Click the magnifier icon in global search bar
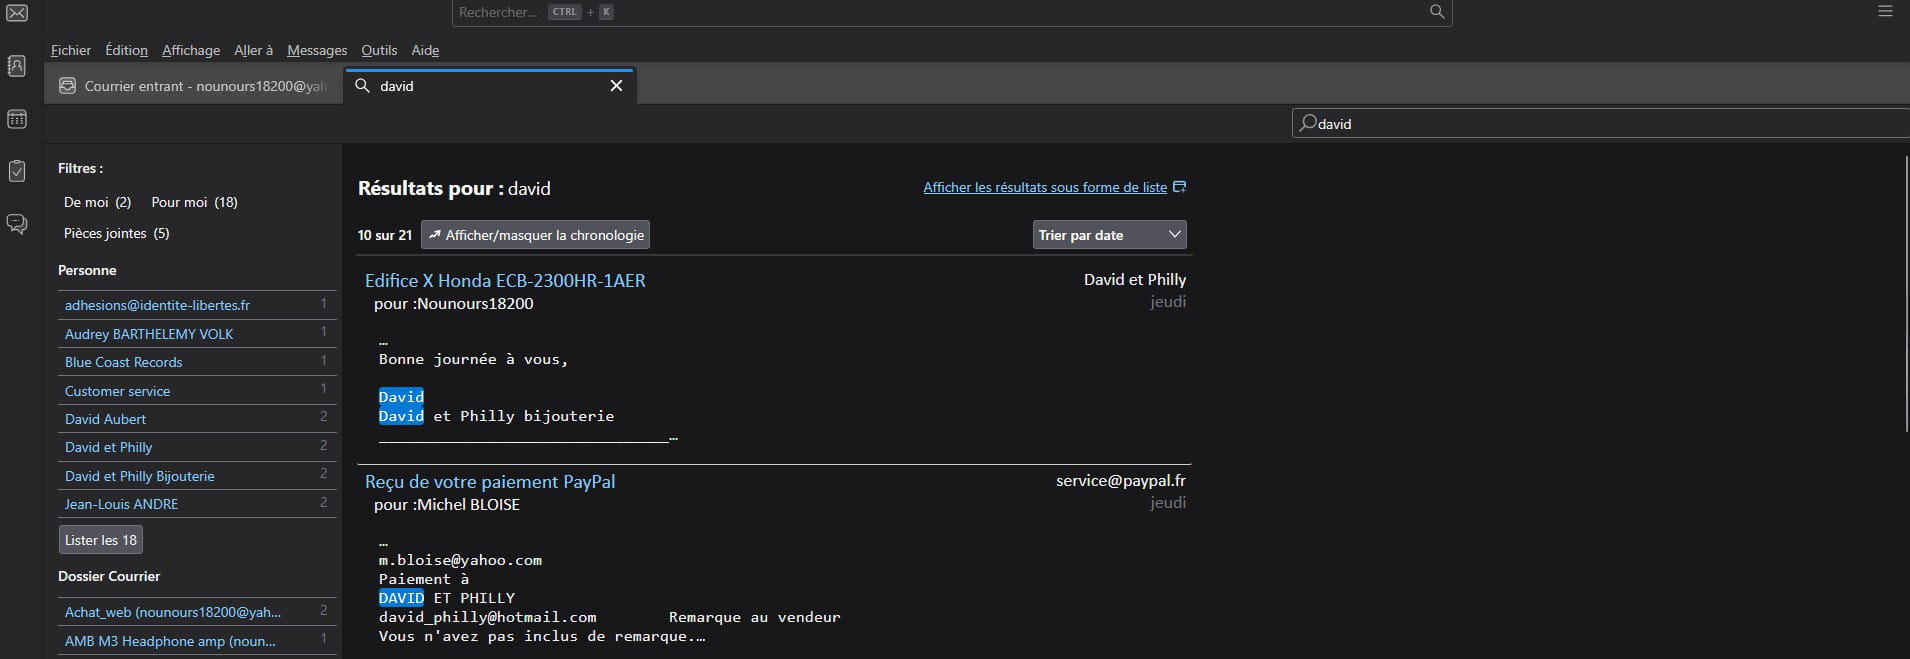The height and width of the screenshot is (659, 1910). coord(1436,12)
